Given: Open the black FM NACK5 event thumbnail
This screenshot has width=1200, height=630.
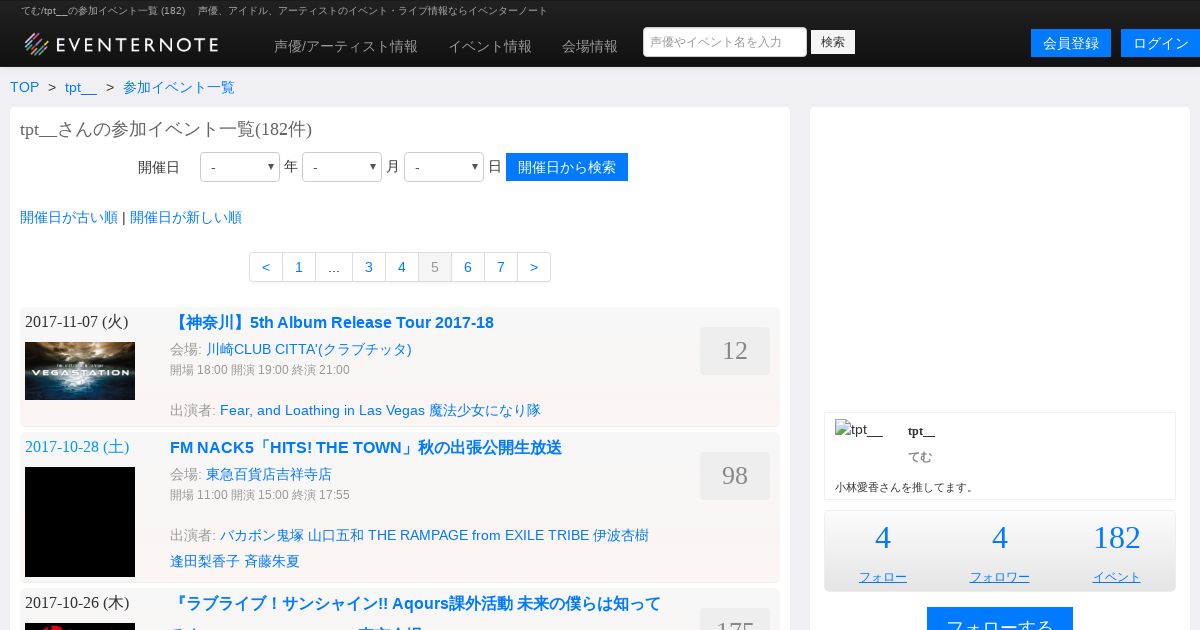Looking at the screenshot, I should click(80, 522).
